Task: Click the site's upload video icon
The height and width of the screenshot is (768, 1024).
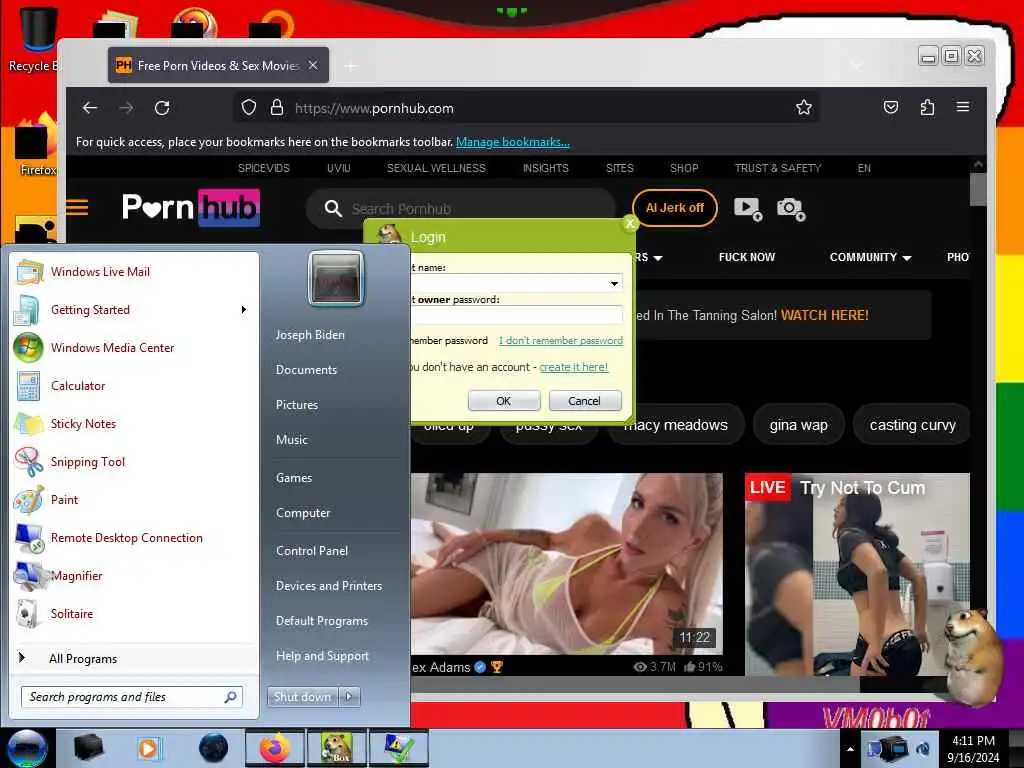Action: (x=748, y=209)
